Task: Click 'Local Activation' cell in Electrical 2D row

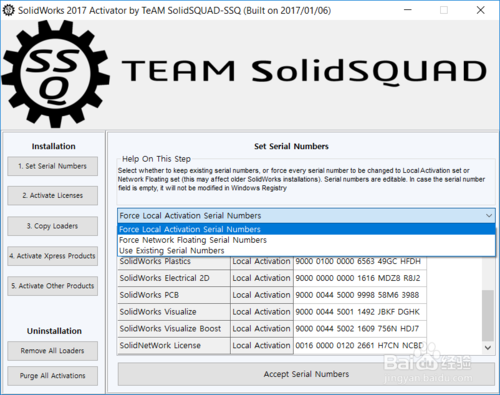Action: tap(262, 278)
